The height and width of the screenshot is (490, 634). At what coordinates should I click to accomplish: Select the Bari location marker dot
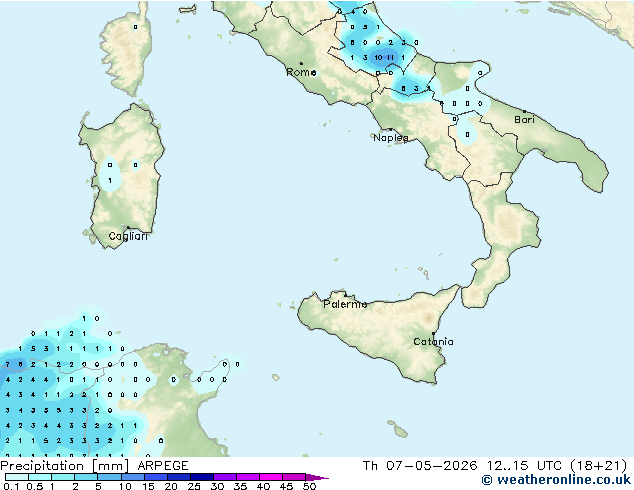coord(524,111)
